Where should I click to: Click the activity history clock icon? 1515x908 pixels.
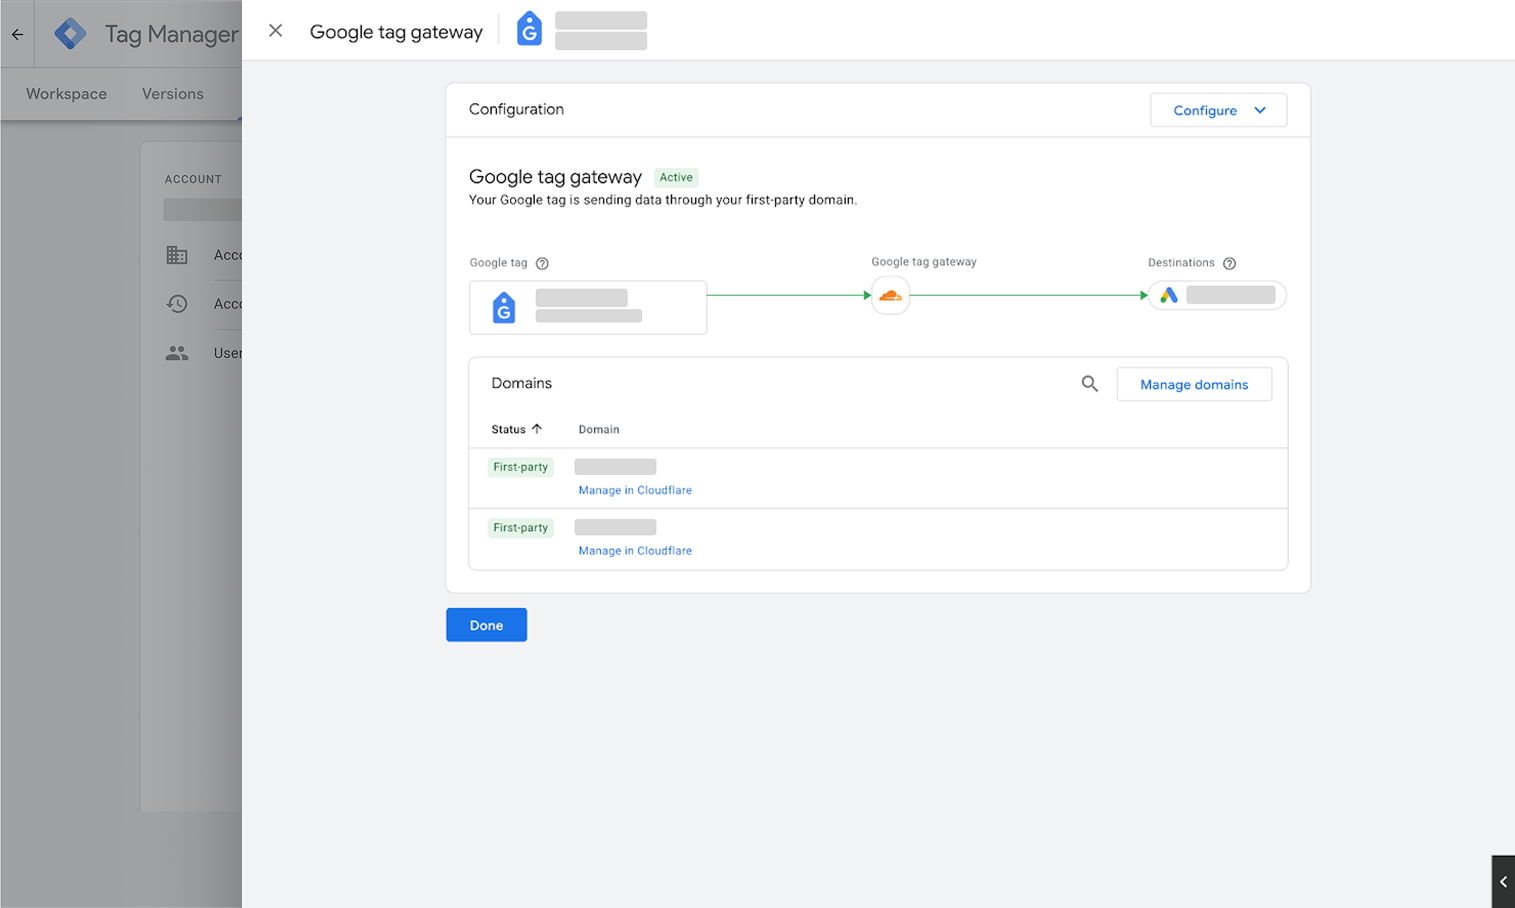(x=176, y=303)
